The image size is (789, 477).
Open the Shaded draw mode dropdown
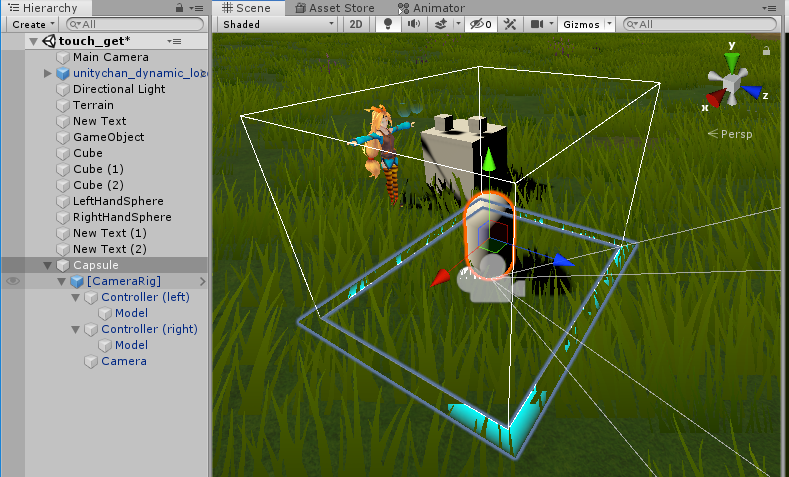click(278, 24)
